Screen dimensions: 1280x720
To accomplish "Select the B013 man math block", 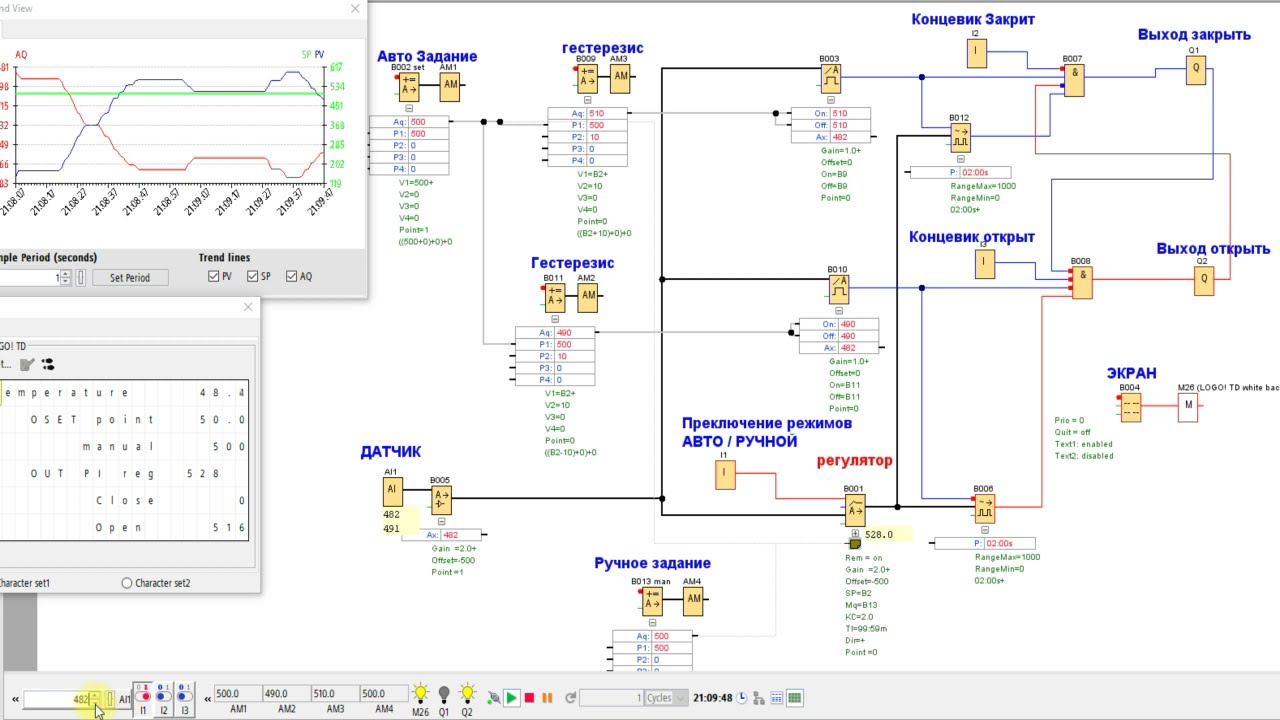I will (652, 600).
